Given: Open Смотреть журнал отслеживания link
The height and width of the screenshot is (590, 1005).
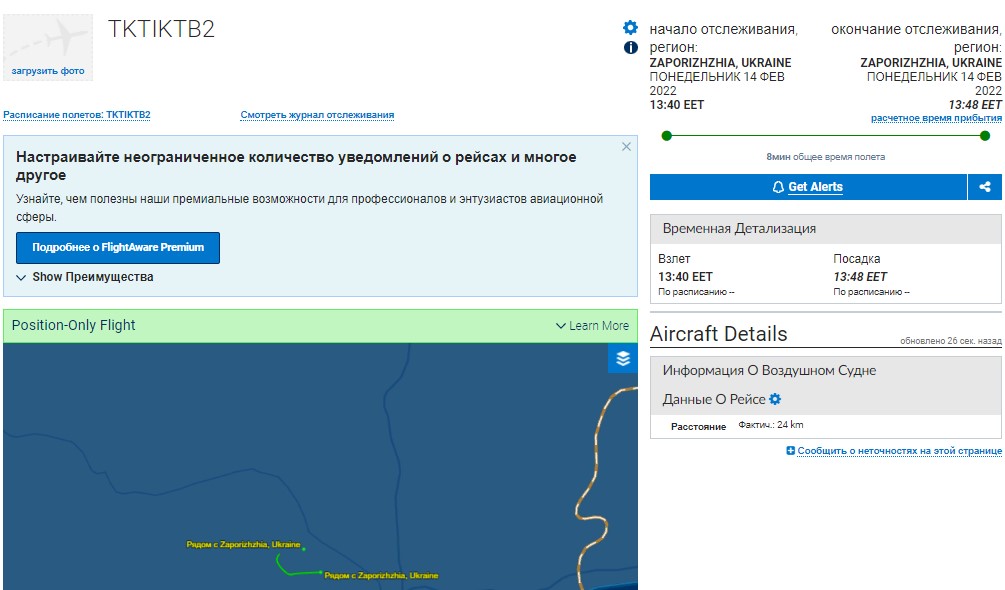Looking at the screenshot, I should [317, 115].
